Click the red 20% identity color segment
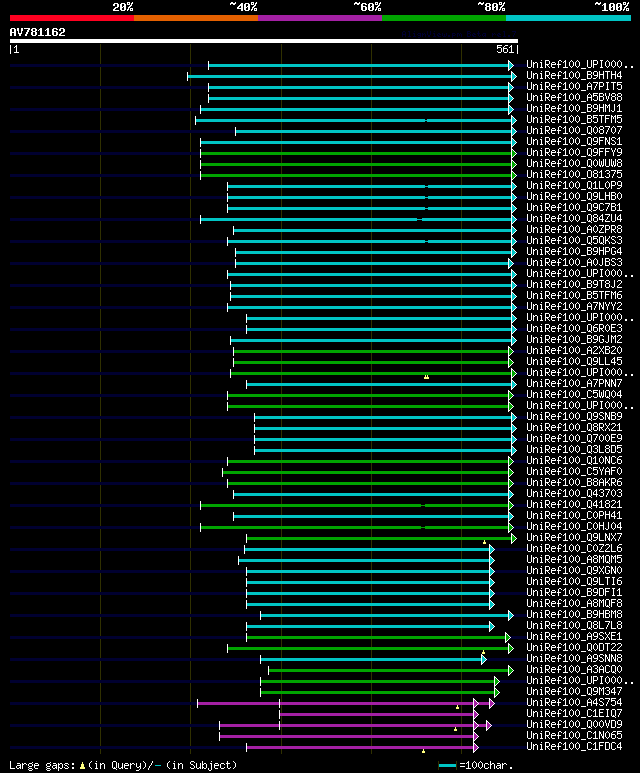 pos(71,18)
